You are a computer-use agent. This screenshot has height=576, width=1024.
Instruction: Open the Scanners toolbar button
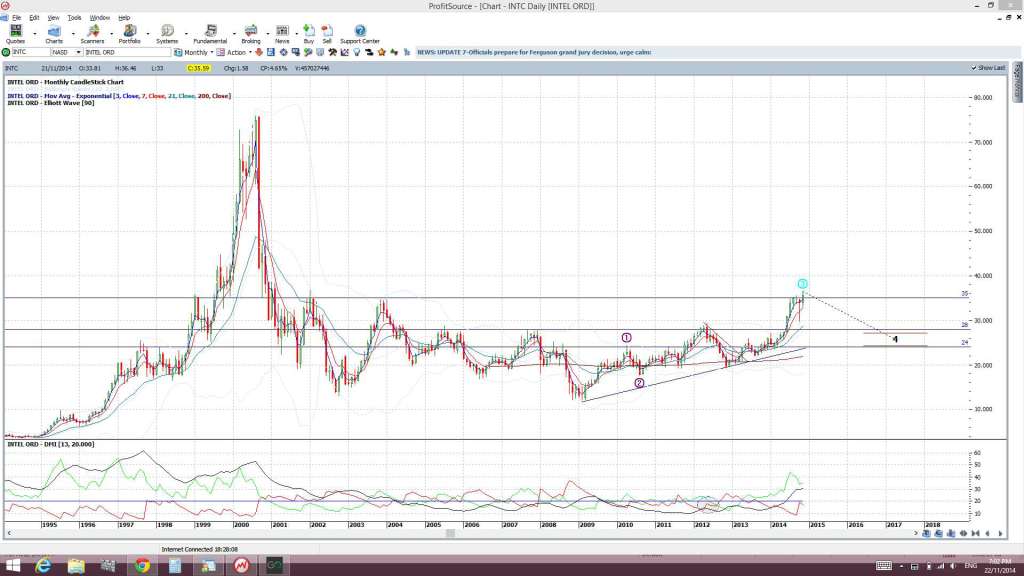[92, 34]
